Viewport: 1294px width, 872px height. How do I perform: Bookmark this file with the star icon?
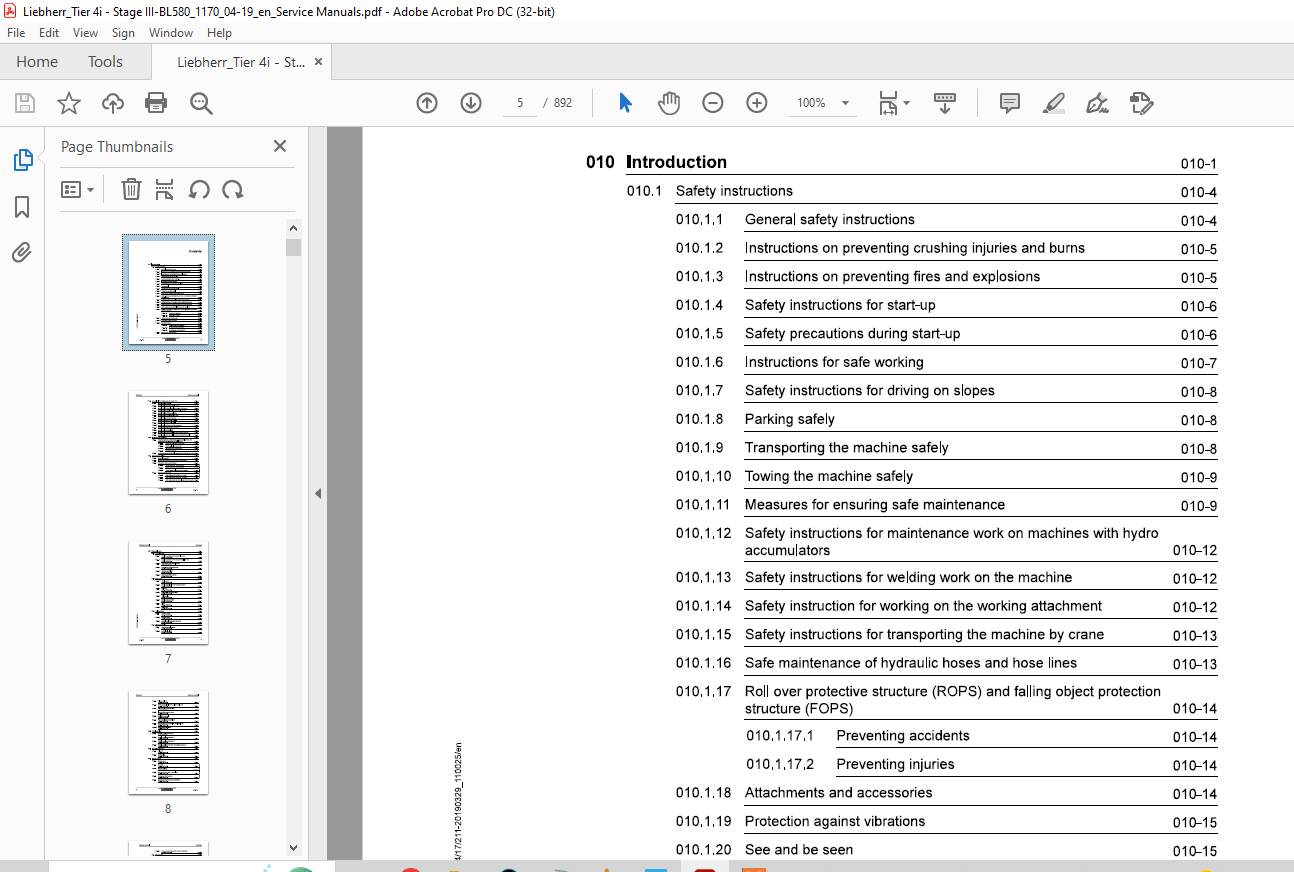68,103
